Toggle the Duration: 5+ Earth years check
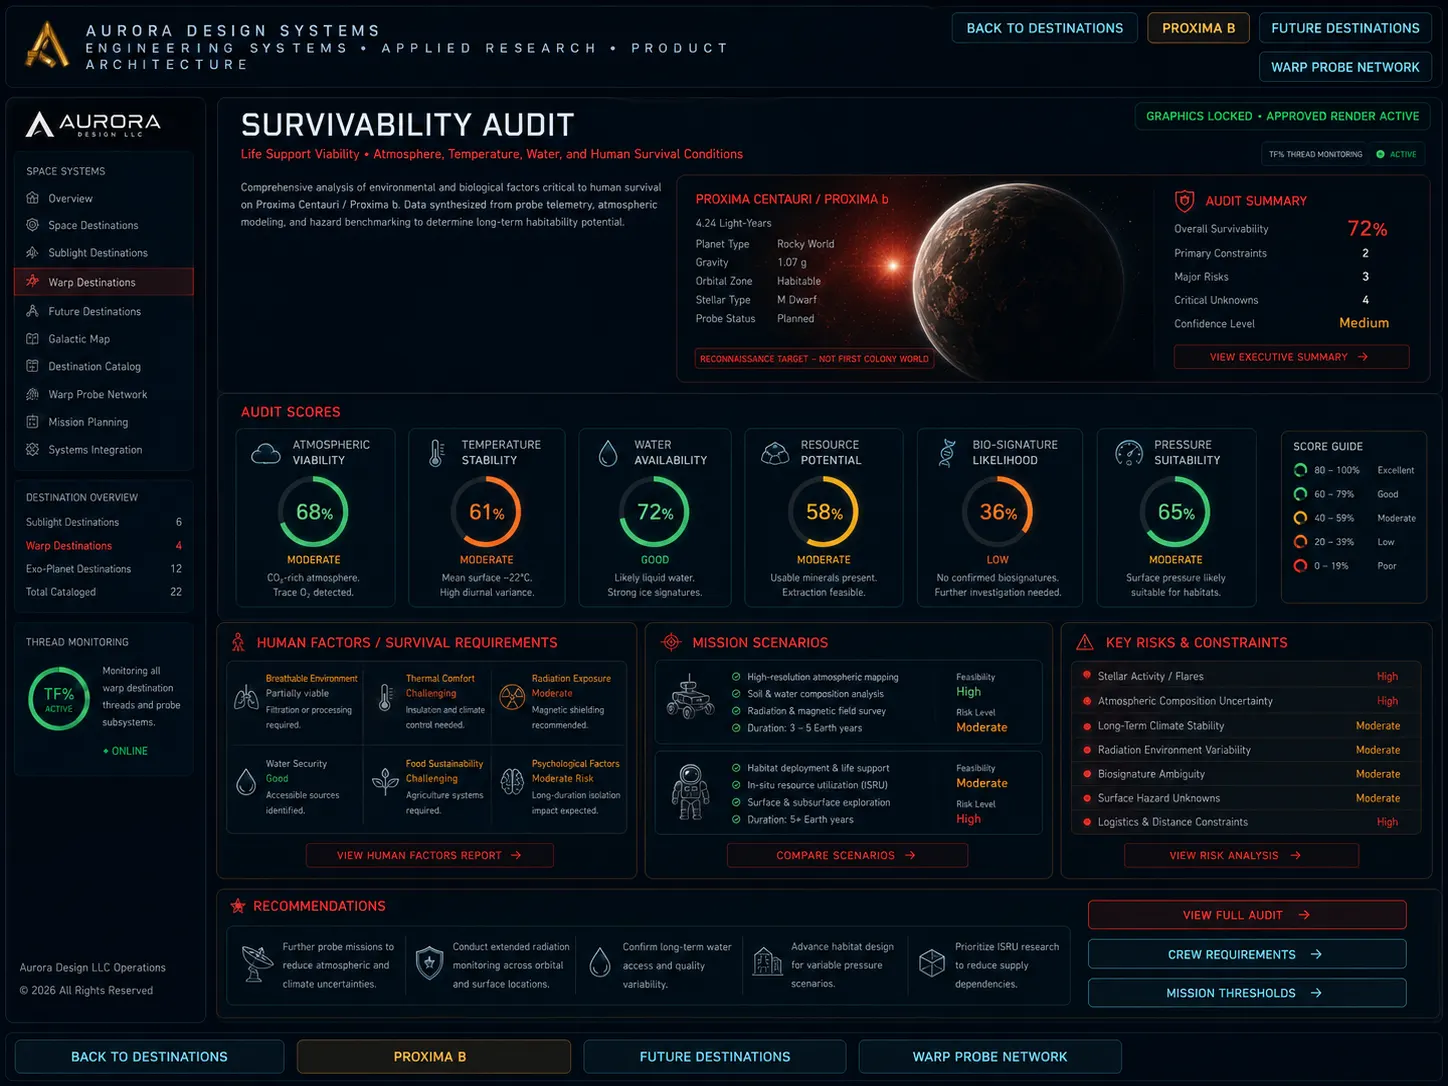Screen dimensions: 1448x1086 tap(737, 819)
